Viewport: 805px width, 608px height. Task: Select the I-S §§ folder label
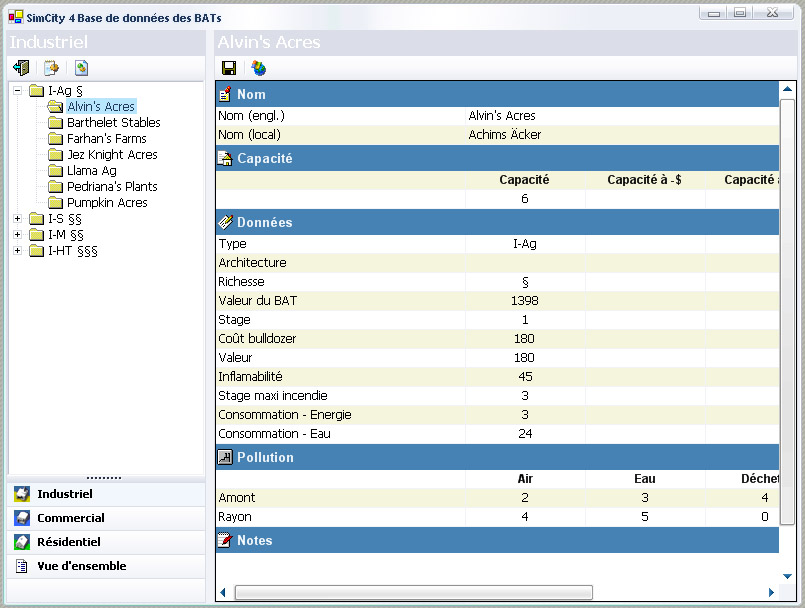65,219
